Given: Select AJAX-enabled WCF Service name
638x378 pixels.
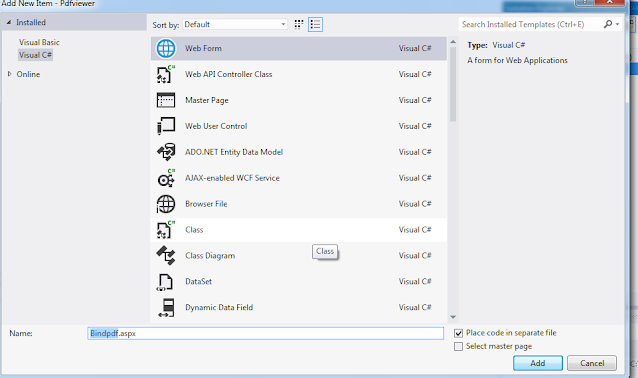Looking at the screenshot, I should (232, 178).
